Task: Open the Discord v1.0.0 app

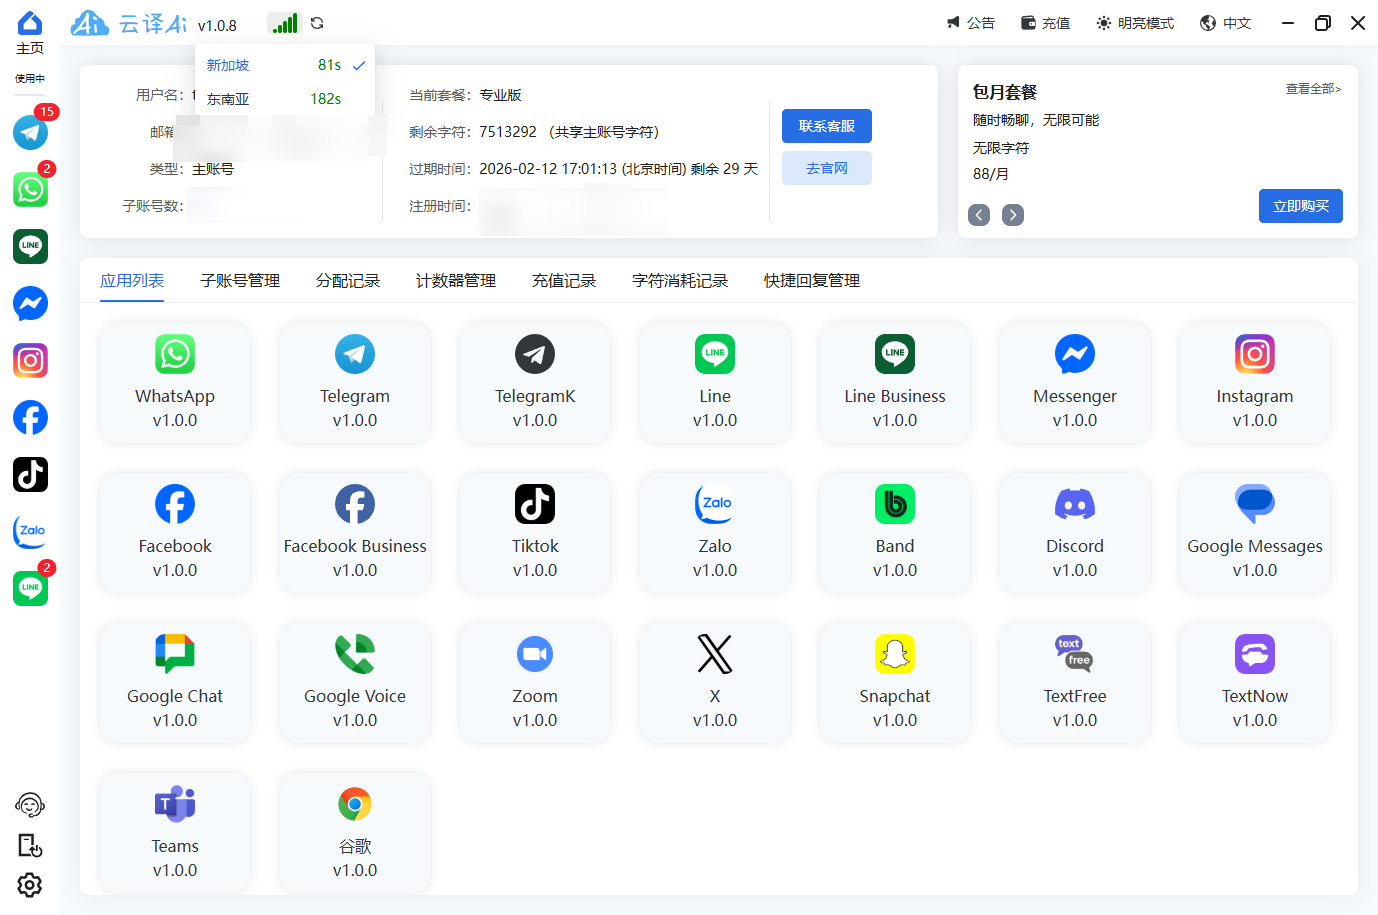Action: 1074,532
